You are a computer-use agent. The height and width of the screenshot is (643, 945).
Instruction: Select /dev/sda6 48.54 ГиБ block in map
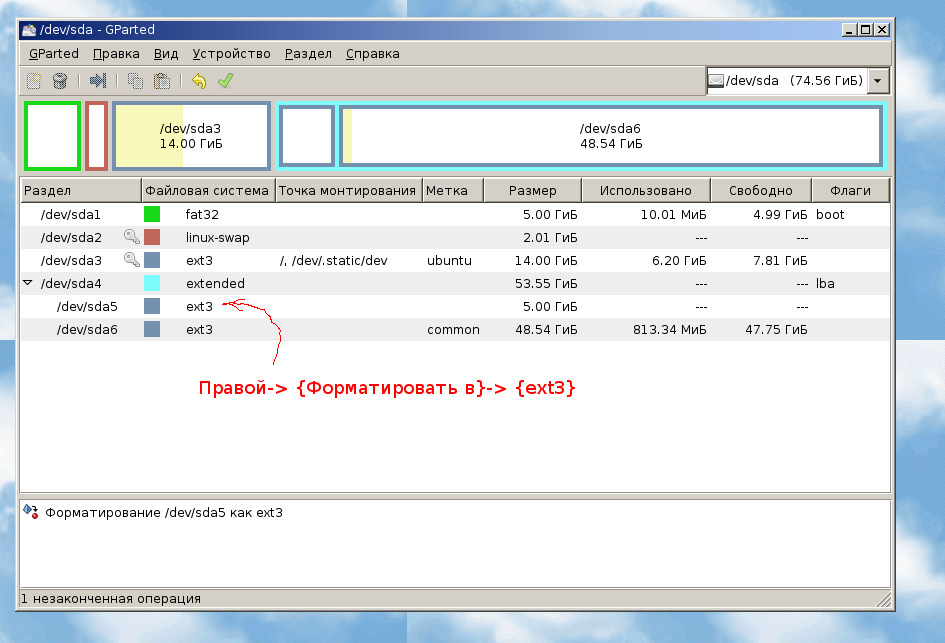(x=611, y=136)
